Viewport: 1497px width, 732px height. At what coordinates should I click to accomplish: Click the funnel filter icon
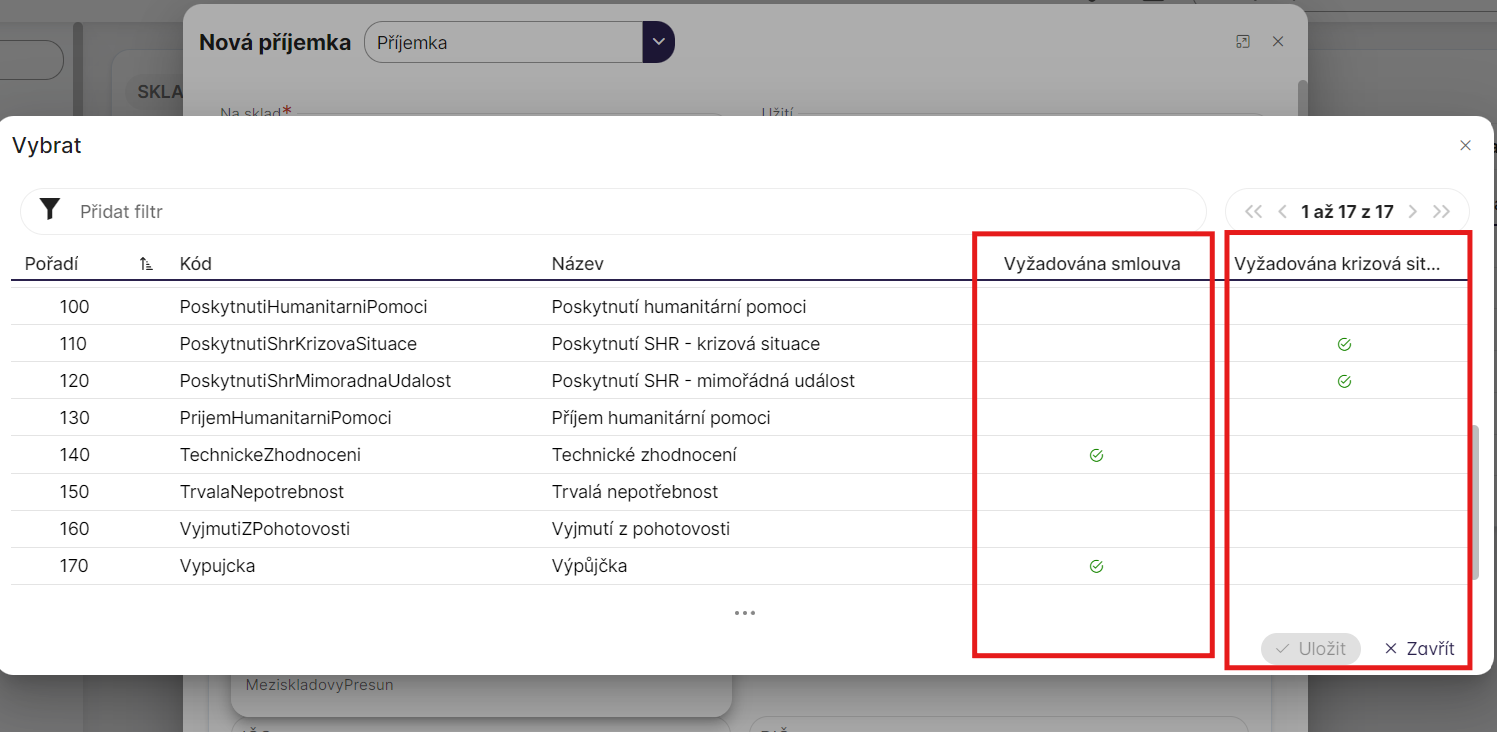(x=49, y=210)
